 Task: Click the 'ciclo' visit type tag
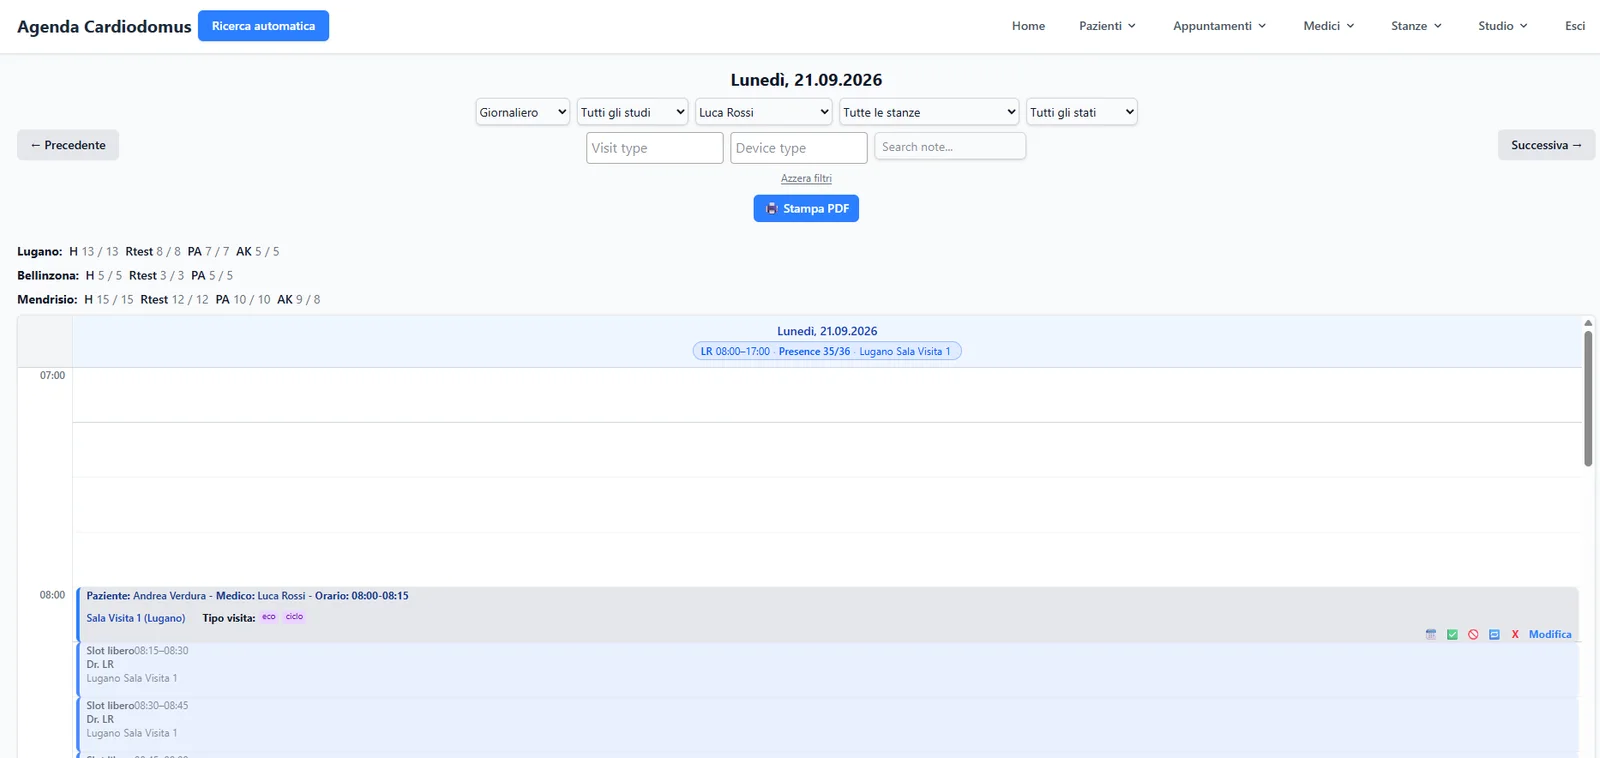tap(294, 617)
